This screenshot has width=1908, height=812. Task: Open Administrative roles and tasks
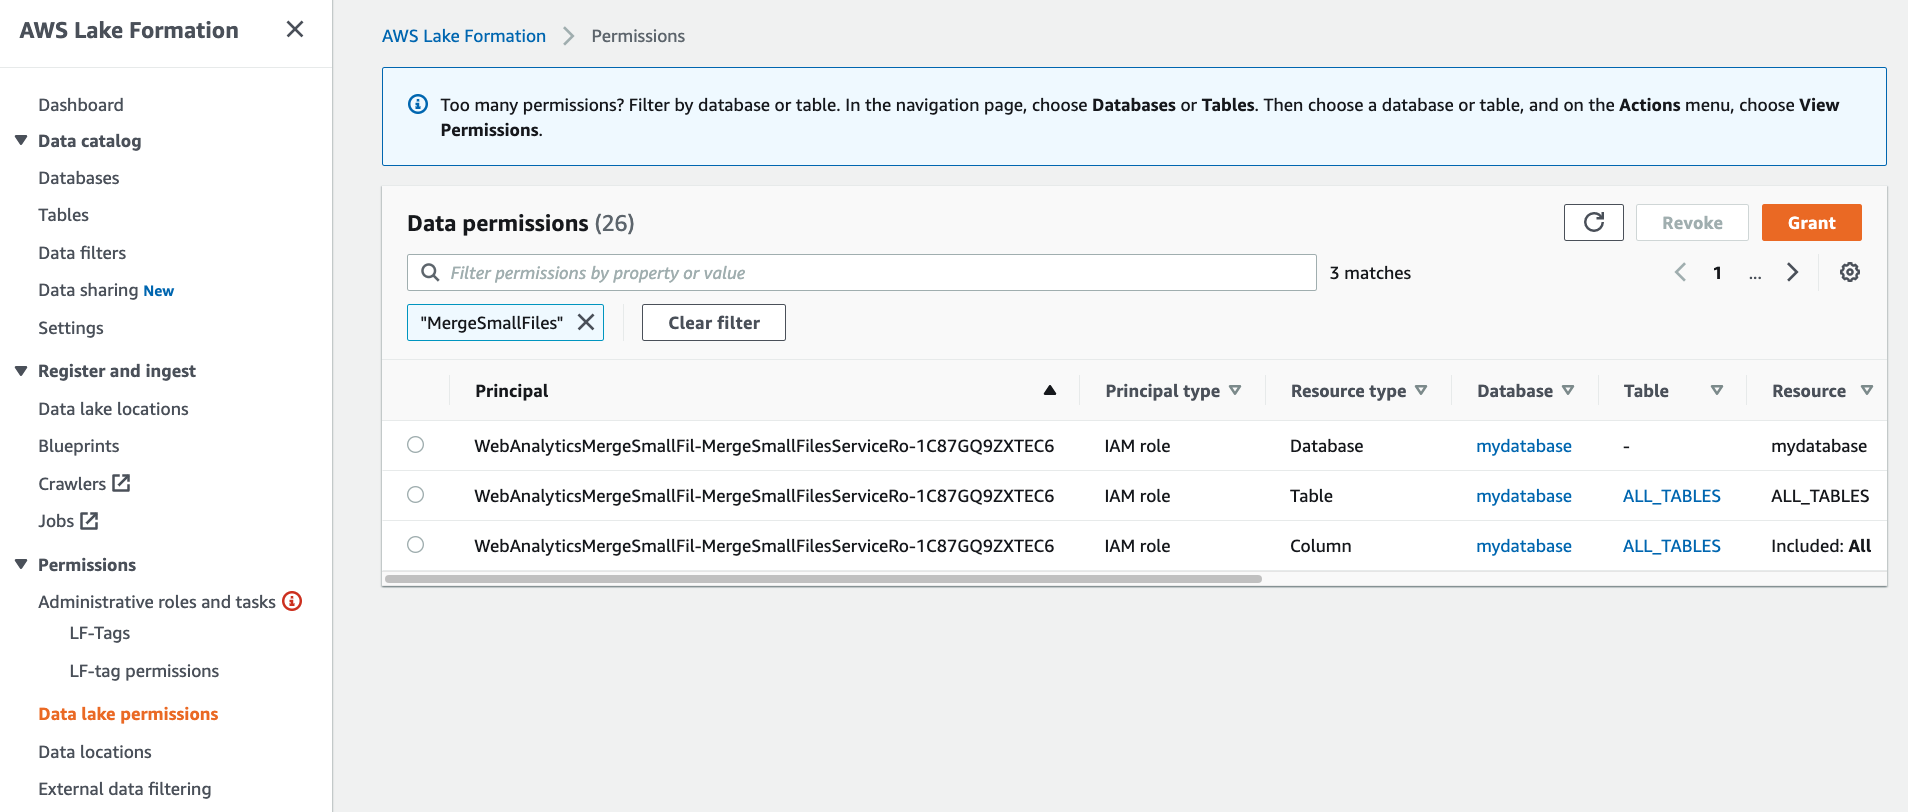coord(157,602)
